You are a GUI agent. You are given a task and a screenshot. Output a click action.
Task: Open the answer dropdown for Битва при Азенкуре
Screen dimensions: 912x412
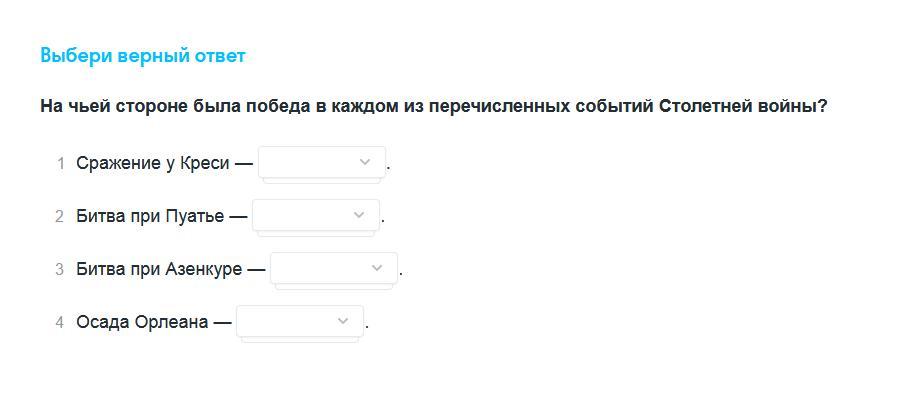333,268
